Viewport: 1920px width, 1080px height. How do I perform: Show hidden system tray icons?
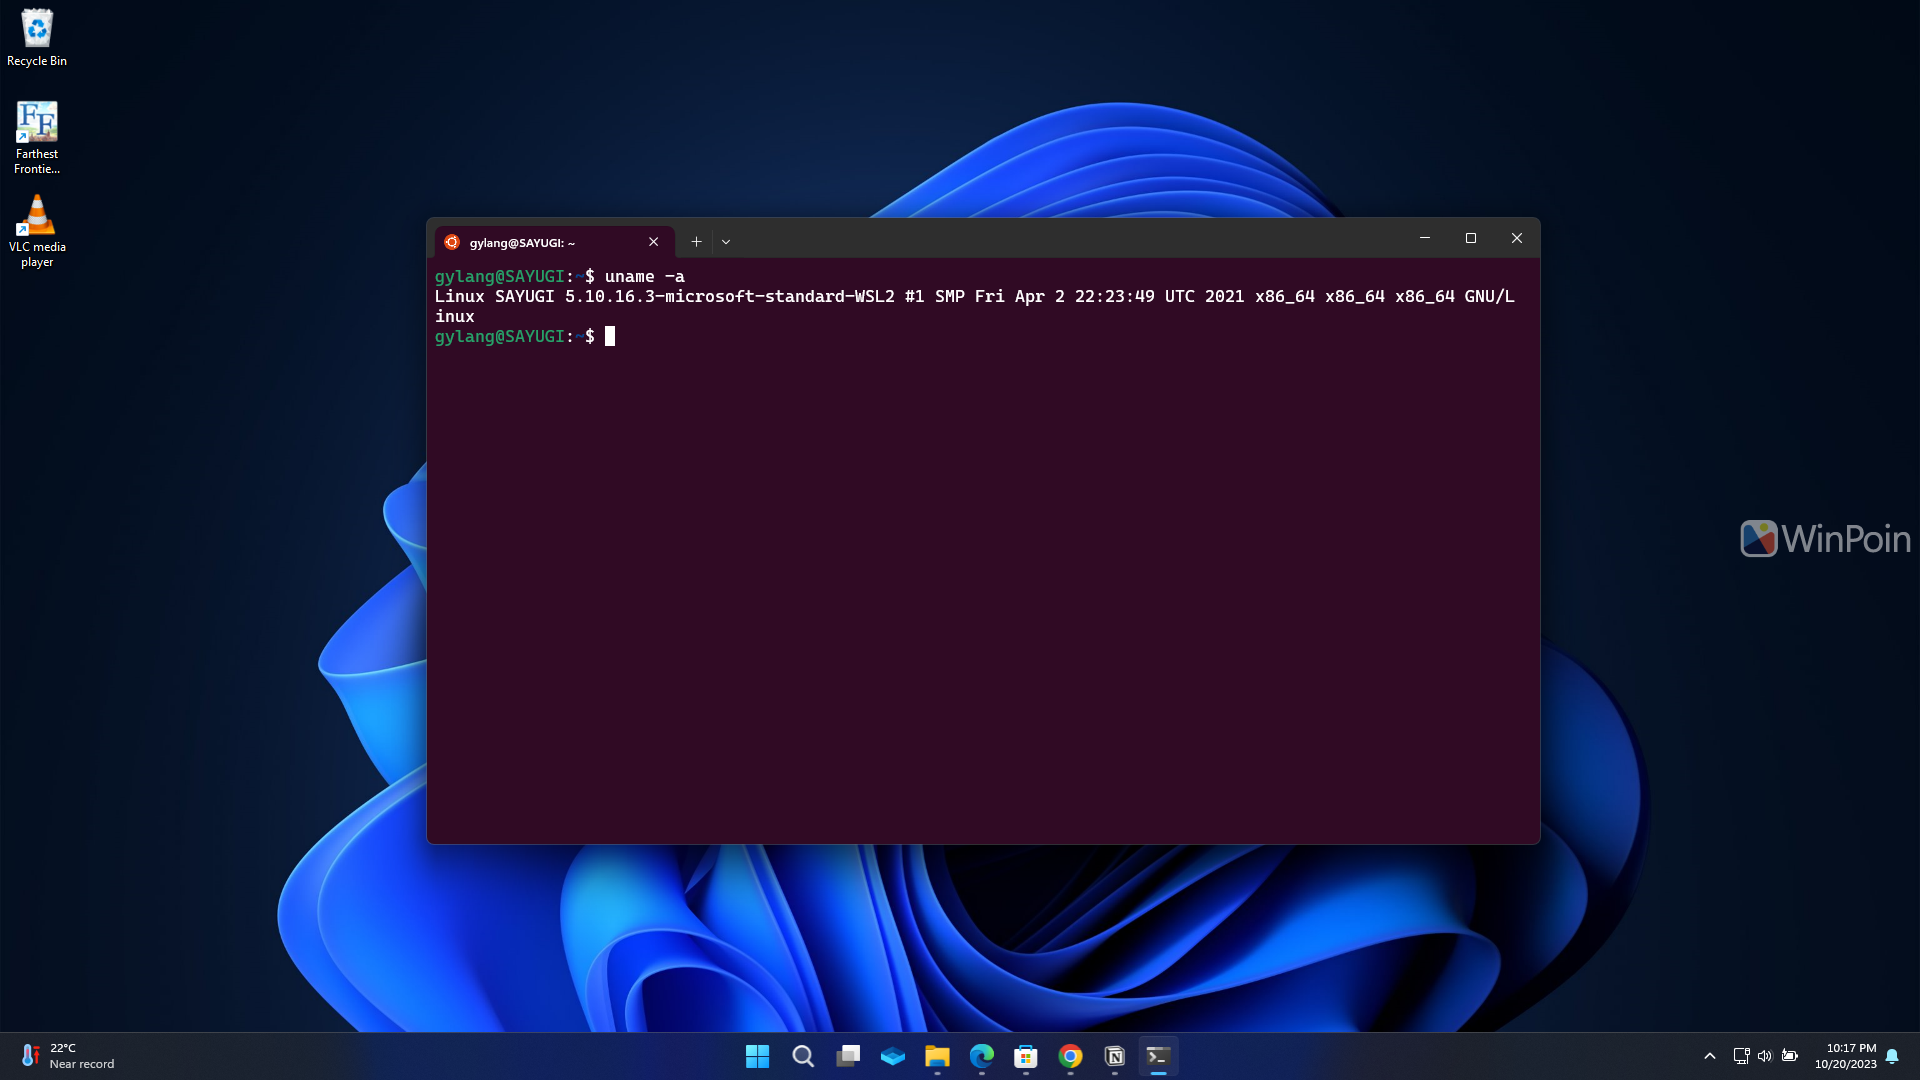[x=1710, y=1056]
